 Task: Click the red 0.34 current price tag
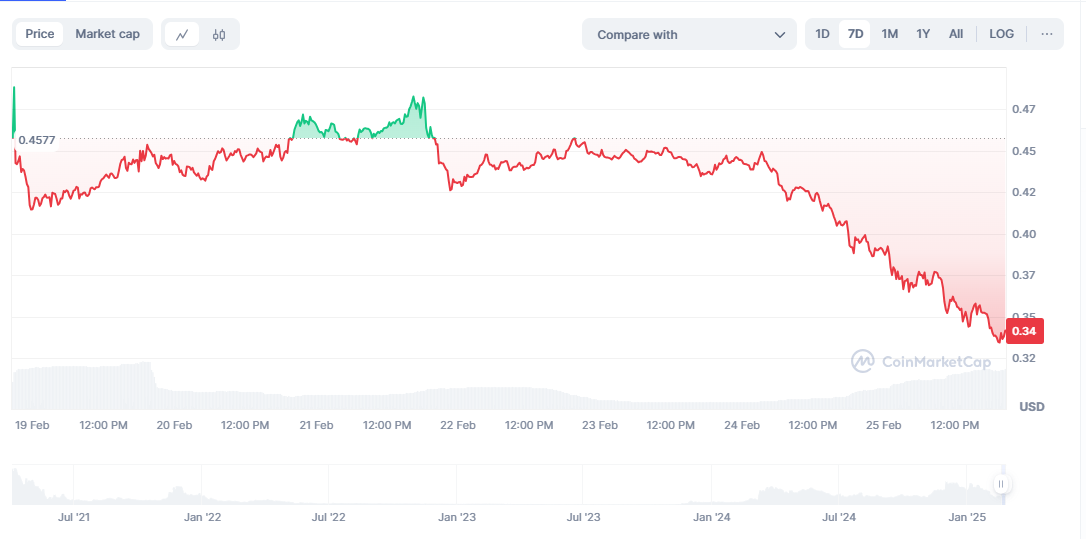[x=1023, y=331]
